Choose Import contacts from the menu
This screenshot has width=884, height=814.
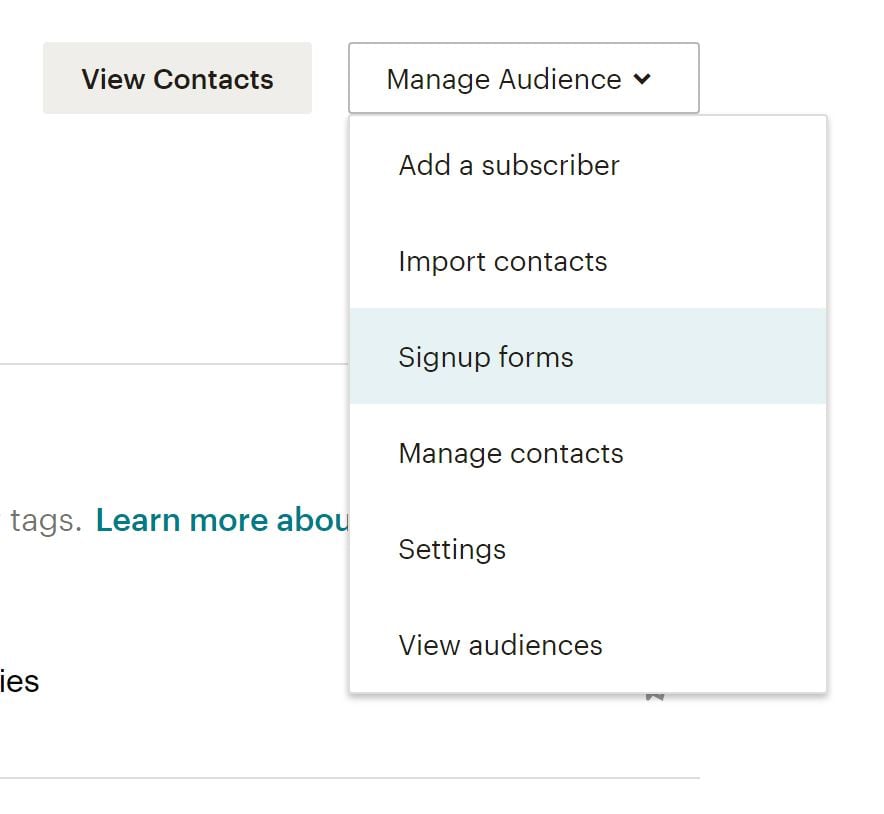point(502,261)
